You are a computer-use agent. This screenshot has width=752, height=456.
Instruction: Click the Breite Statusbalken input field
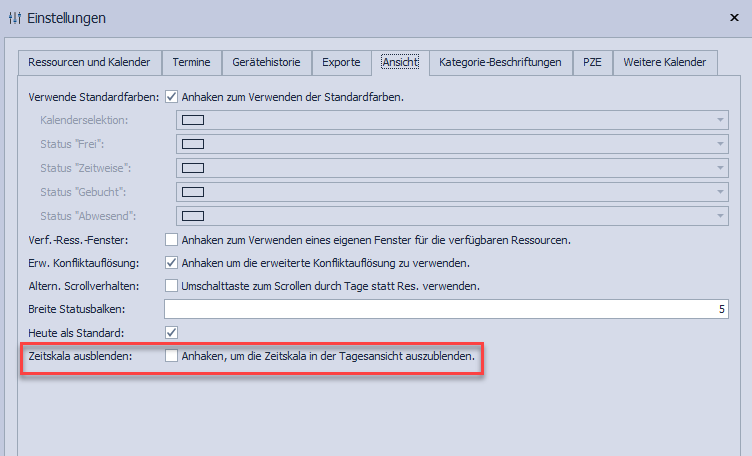[x=452, y=310]
